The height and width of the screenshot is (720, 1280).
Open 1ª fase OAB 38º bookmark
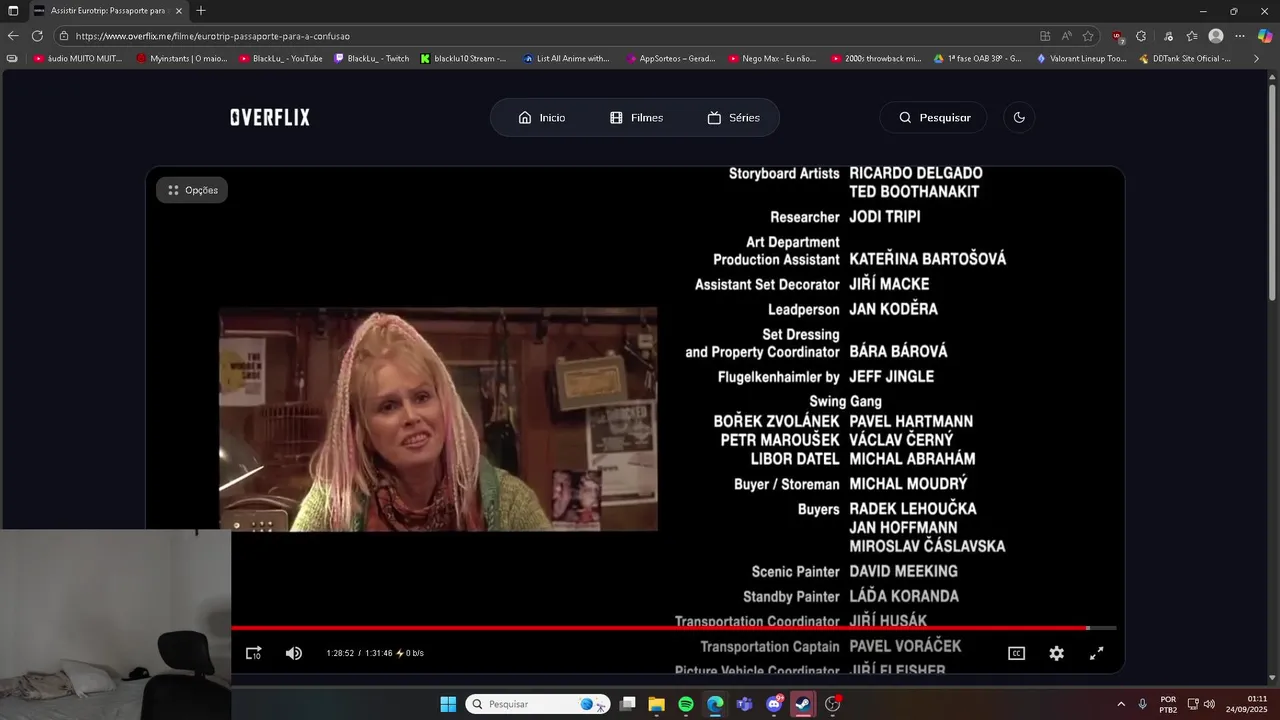(978, 59)
